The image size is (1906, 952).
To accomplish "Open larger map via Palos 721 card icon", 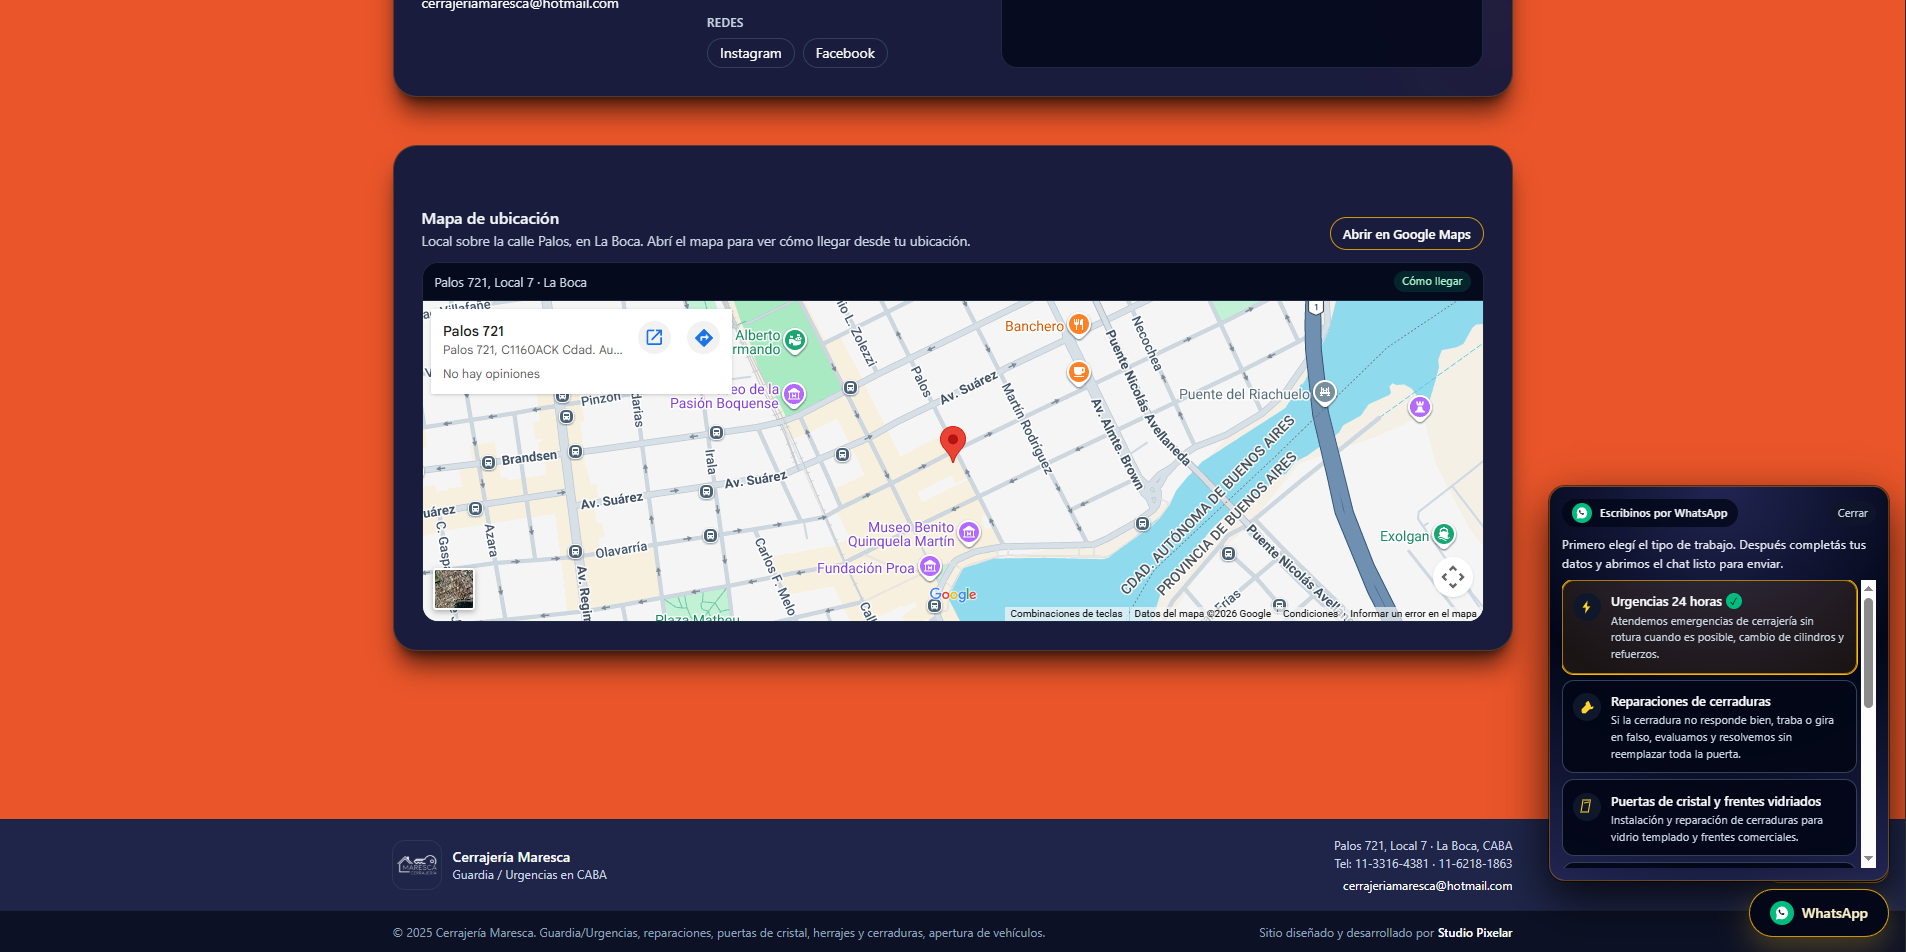I will pos(654,338).
